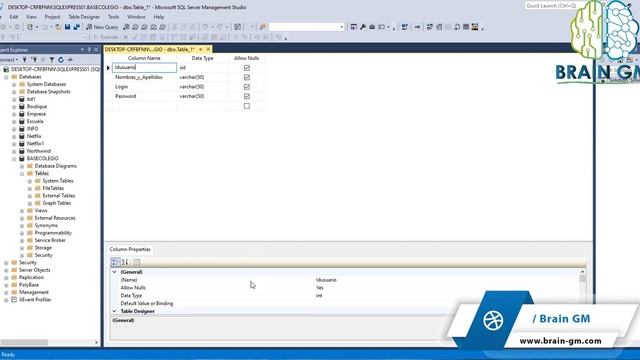Screen dimensions: 640x360
Task: Collapse the BASECOLEGIO database node
Action: coord(14,158)
